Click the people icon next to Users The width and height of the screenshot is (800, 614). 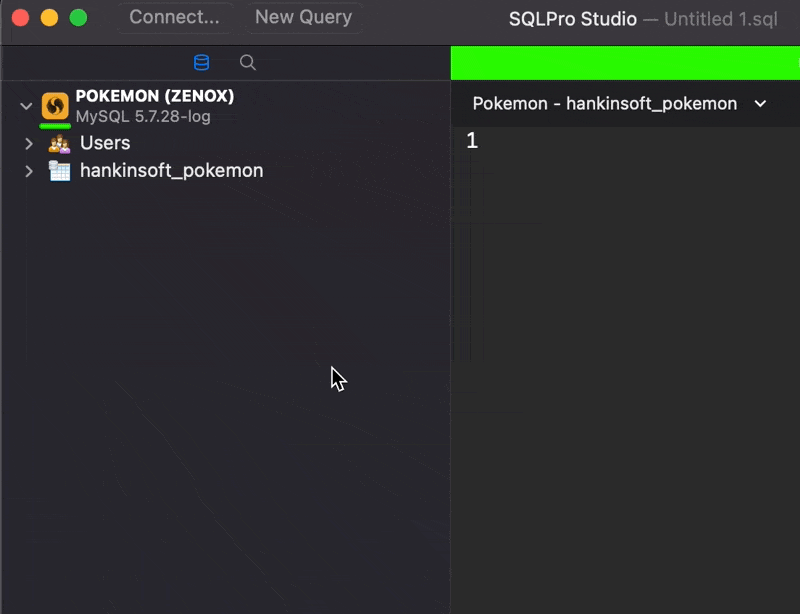(57, 142)
